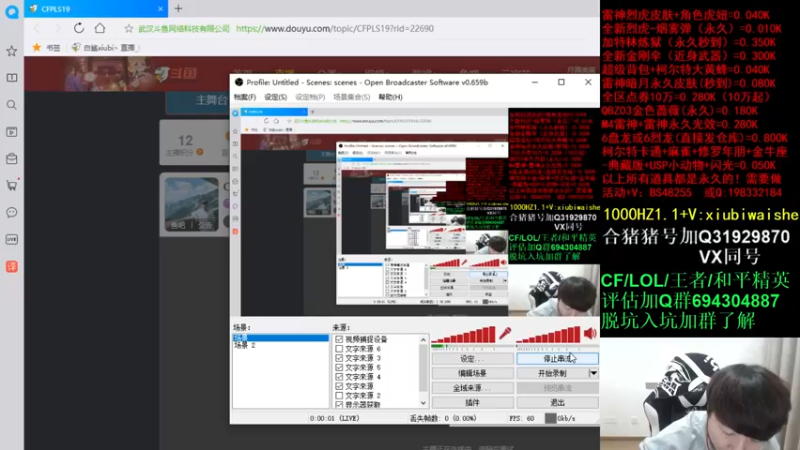Reload the page with refresh icon

79,28
